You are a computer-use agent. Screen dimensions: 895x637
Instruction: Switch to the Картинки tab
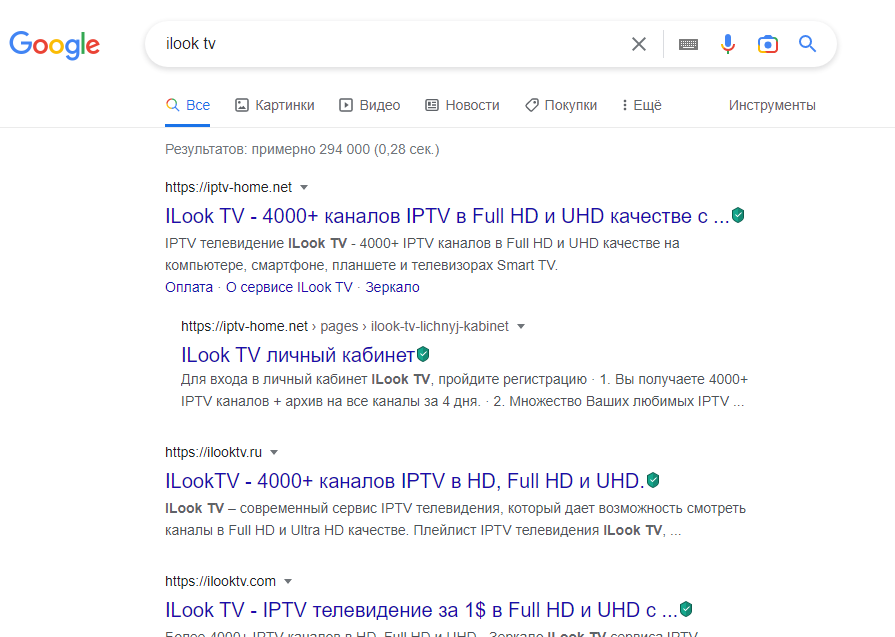click(x=274, y=104)
